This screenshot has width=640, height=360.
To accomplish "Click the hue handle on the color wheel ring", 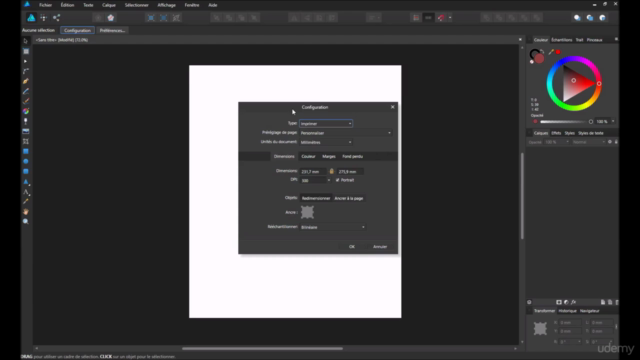I will 599,84.
